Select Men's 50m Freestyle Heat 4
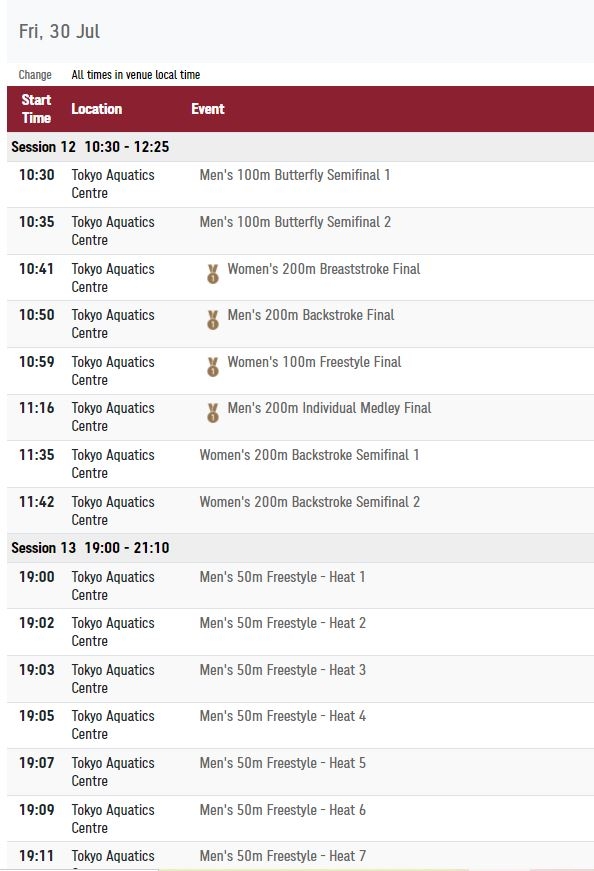 click(282, 716)
